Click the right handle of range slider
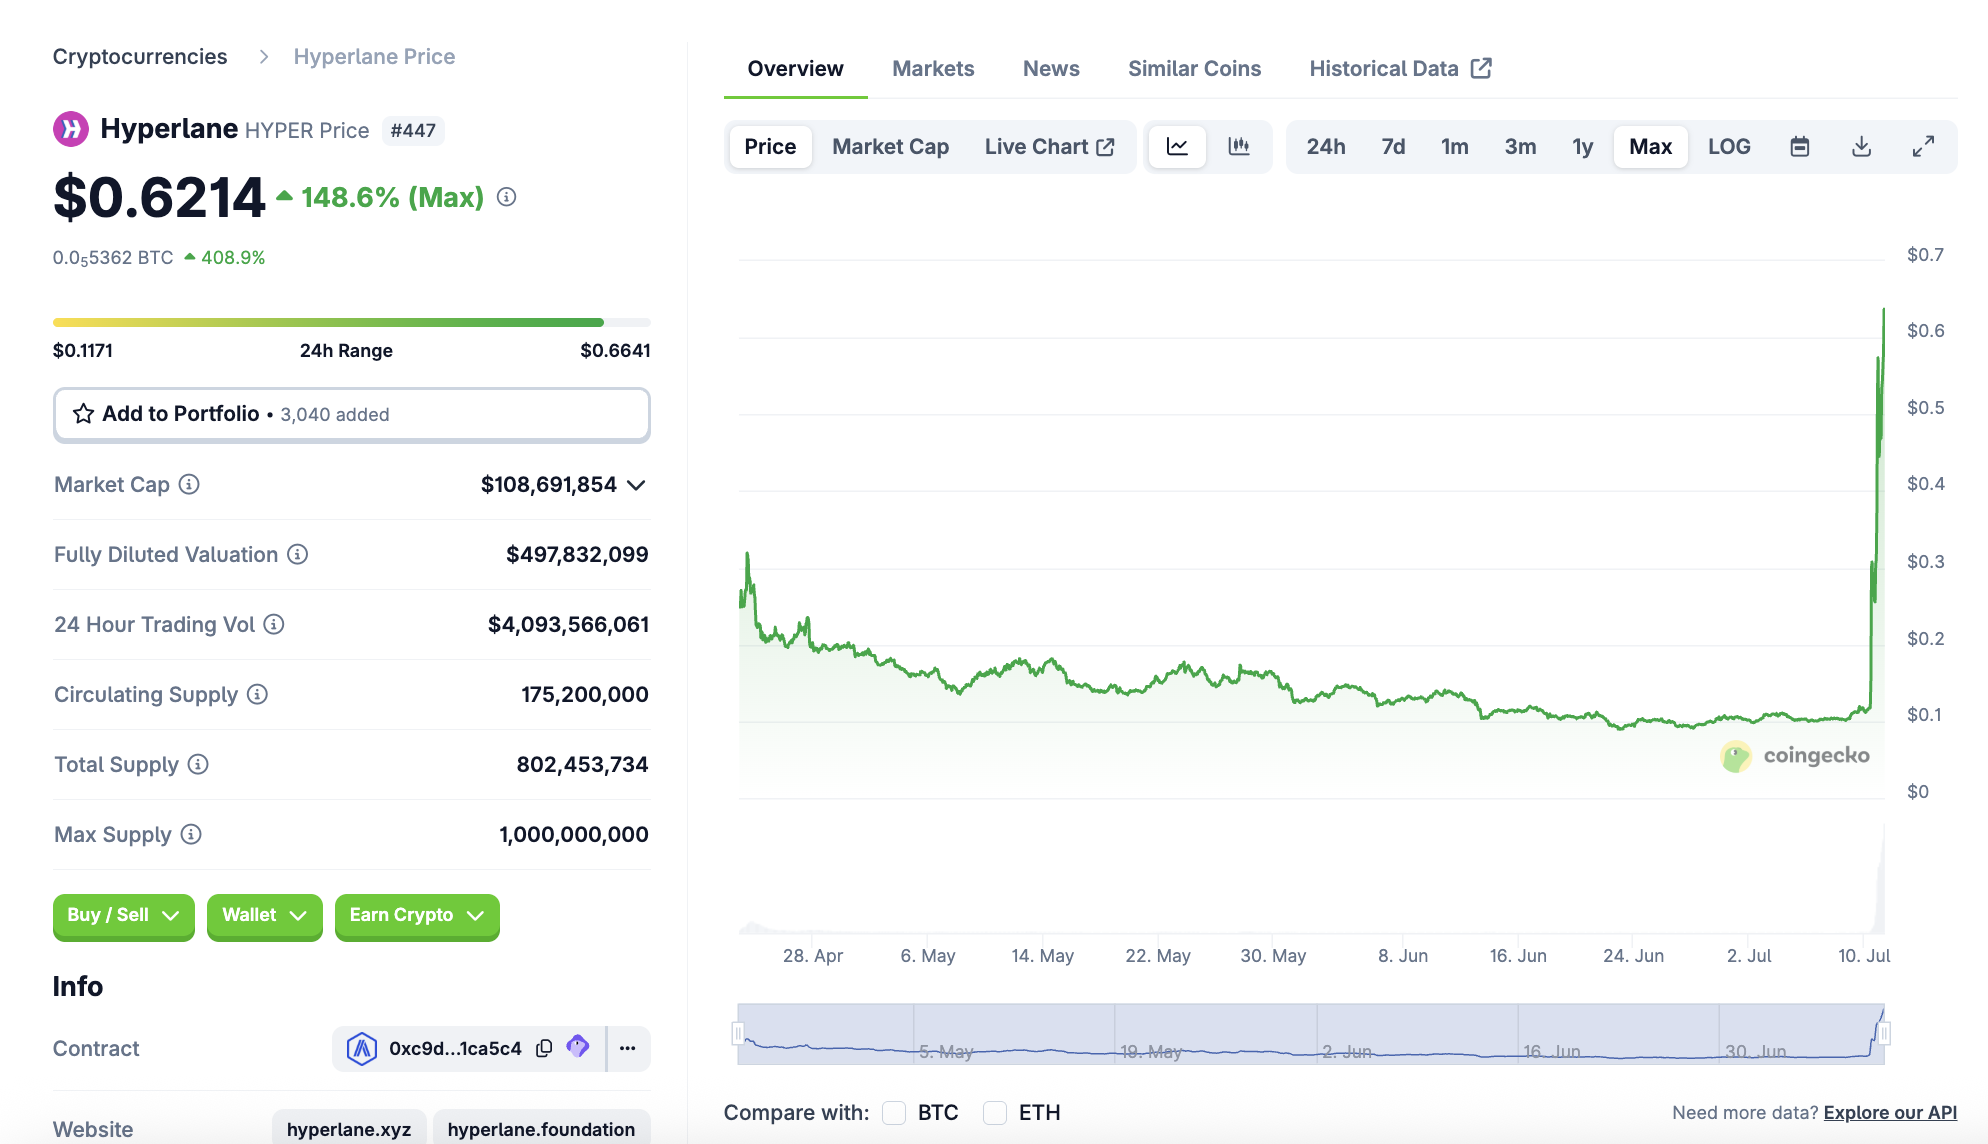Viewport: 1988px width, 1144px height. coord(1884,1033)
